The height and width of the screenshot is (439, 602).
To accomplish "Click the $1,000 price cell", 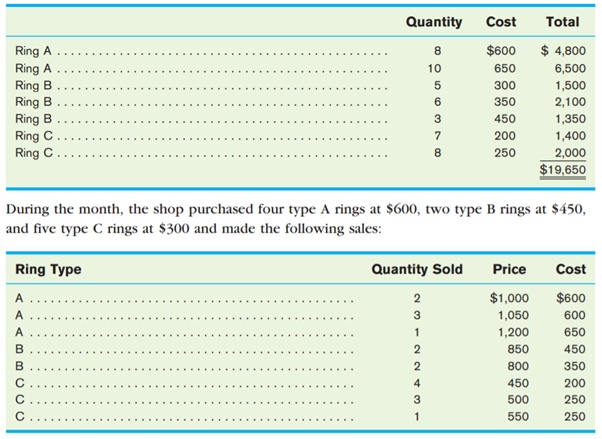I will [x=510, y=297].
